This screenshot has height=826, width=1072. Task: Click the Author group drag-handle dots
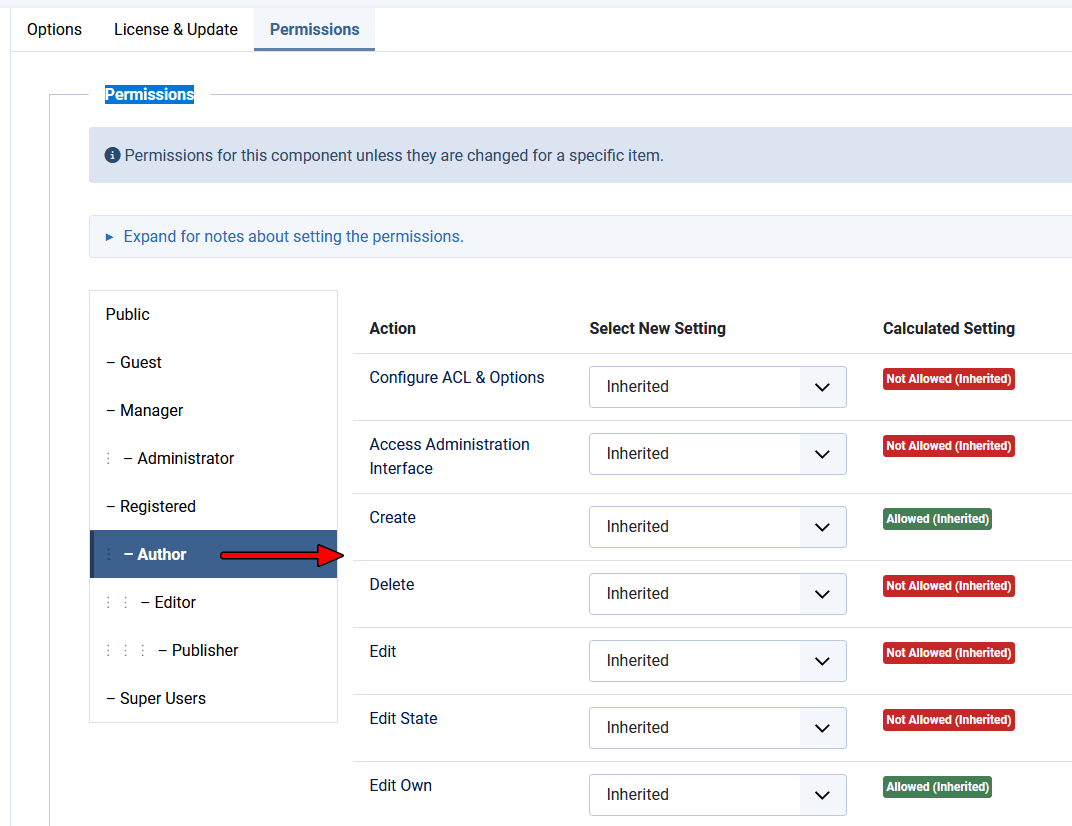tap(109, 554)
